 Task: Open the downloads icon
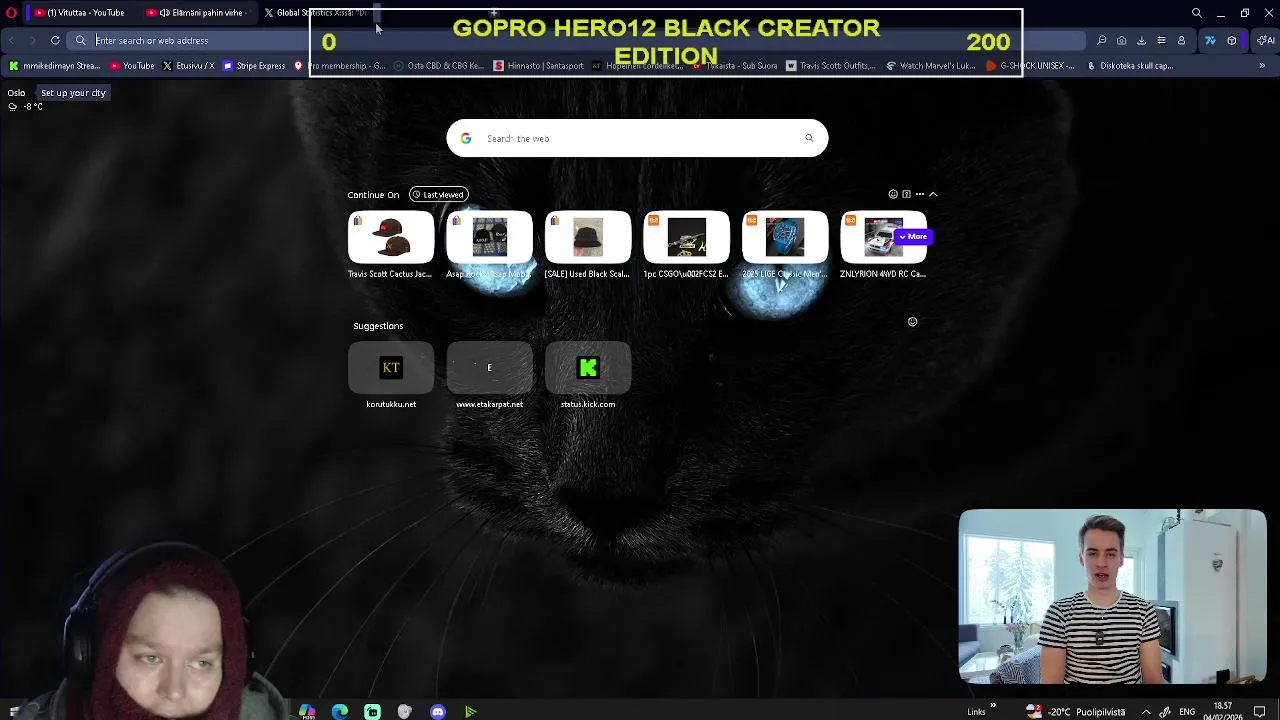(x=1141, y=40)
